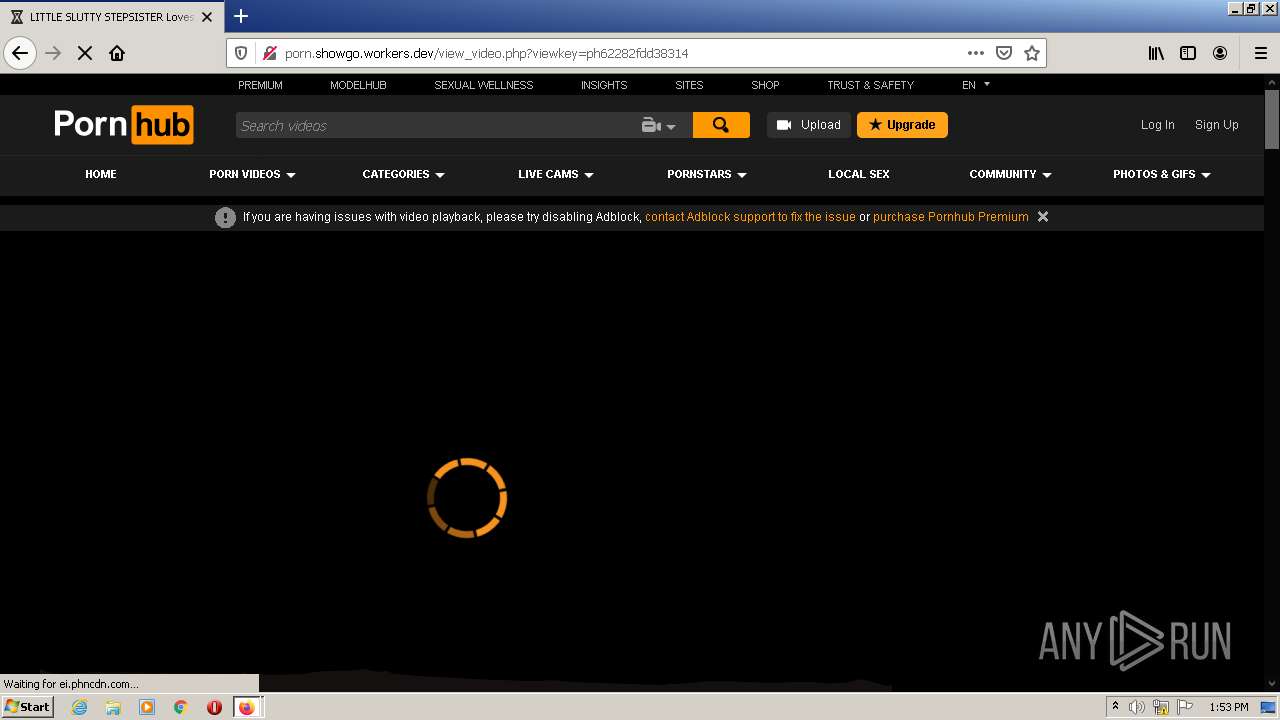The image size is (1280, 720).
Task: Expand the EN language dropdown
Action: pyautogui.click(x=976, y=85)
